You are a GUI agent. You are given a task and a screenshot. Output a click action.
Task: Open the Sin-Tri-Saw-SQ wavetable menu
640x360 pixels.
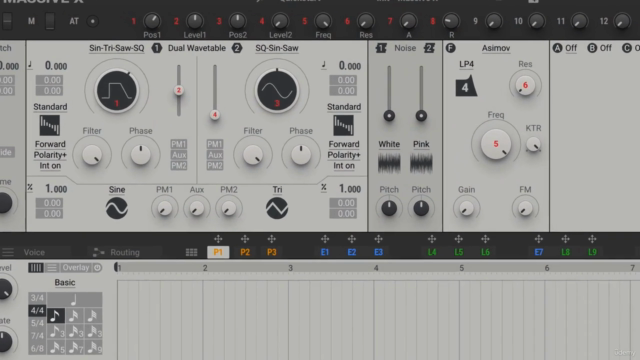coord(117,48)
